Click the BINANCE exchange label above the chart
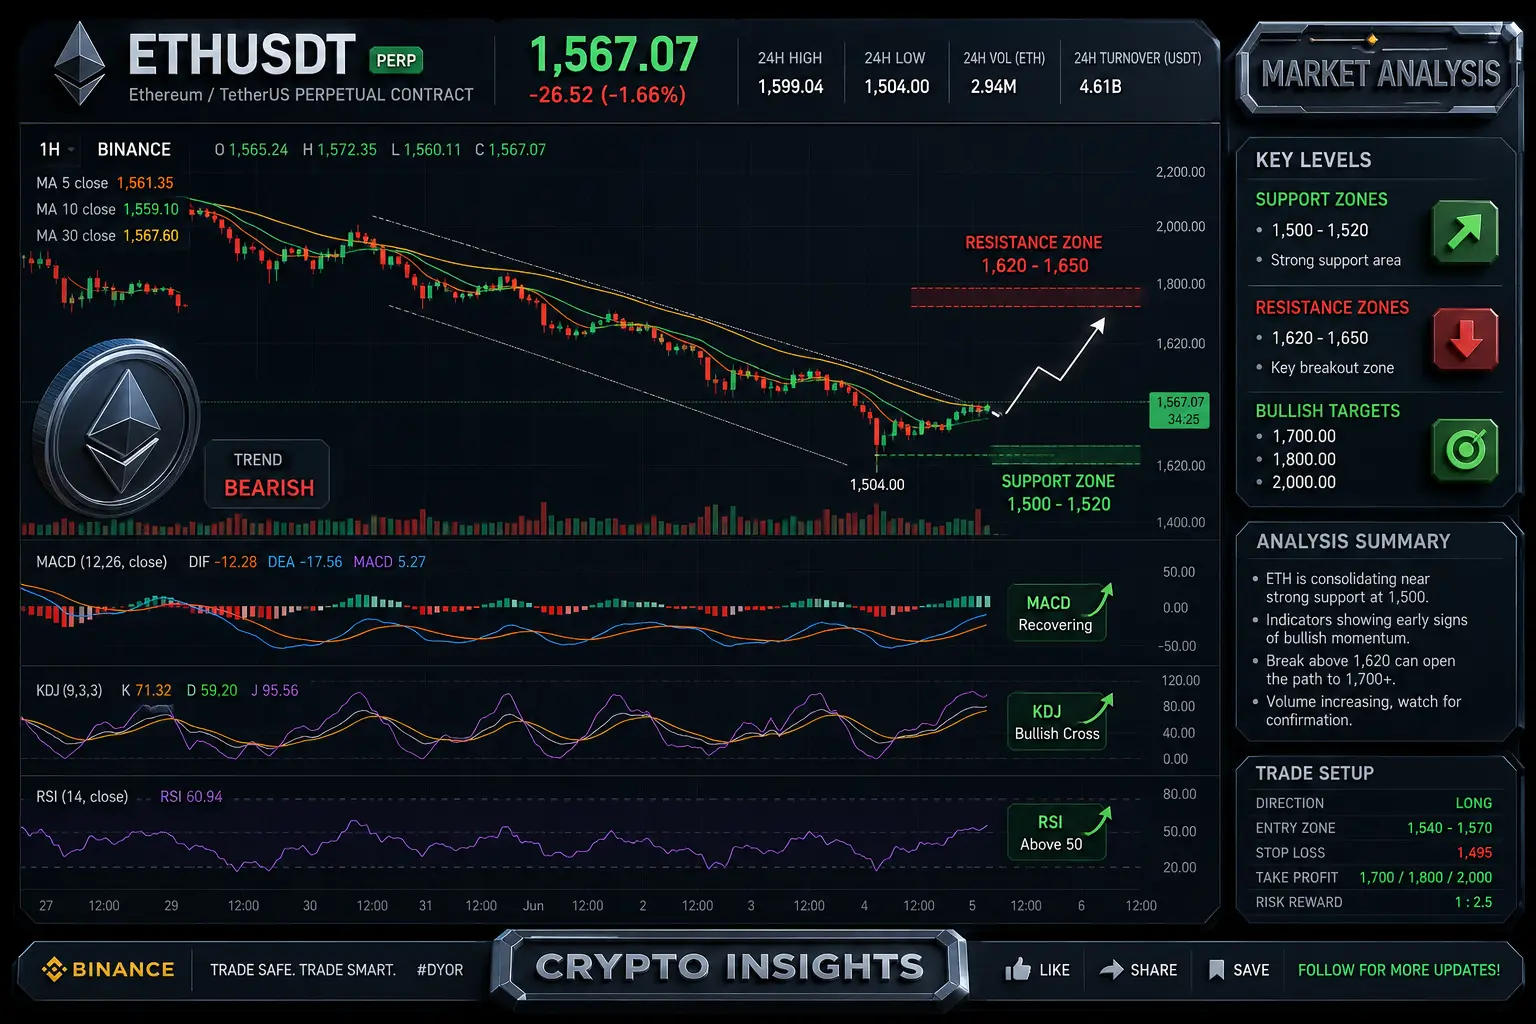Viewport: 1536px width, 1024px height. click(134, 150)
